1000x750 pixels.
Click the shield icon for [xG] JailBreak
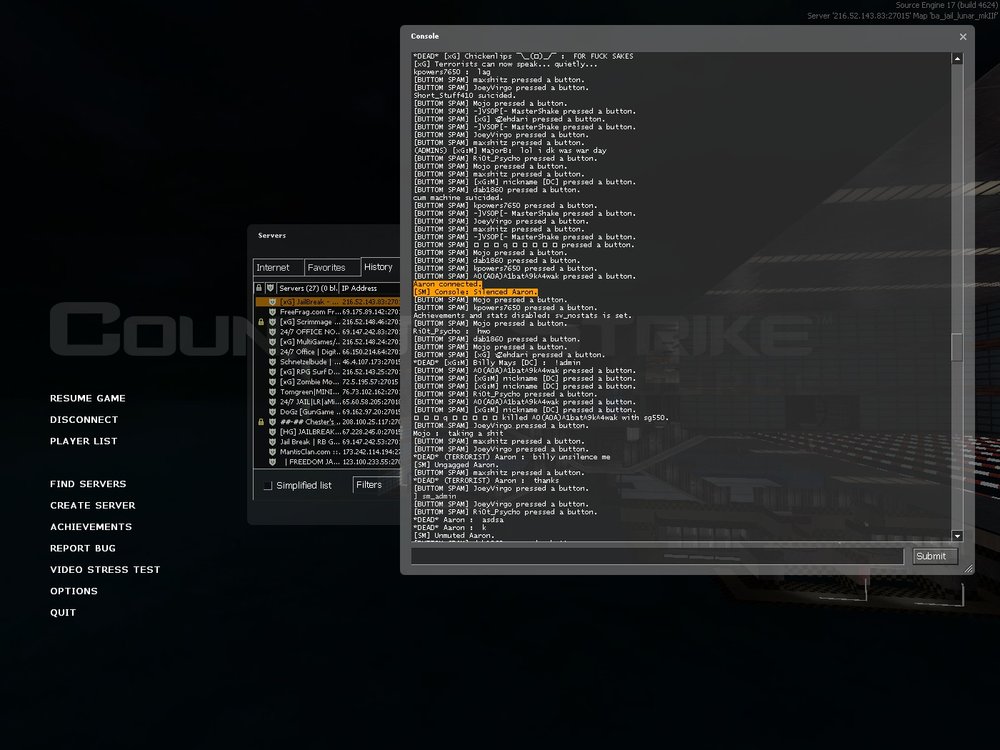(x=272, y=302)
